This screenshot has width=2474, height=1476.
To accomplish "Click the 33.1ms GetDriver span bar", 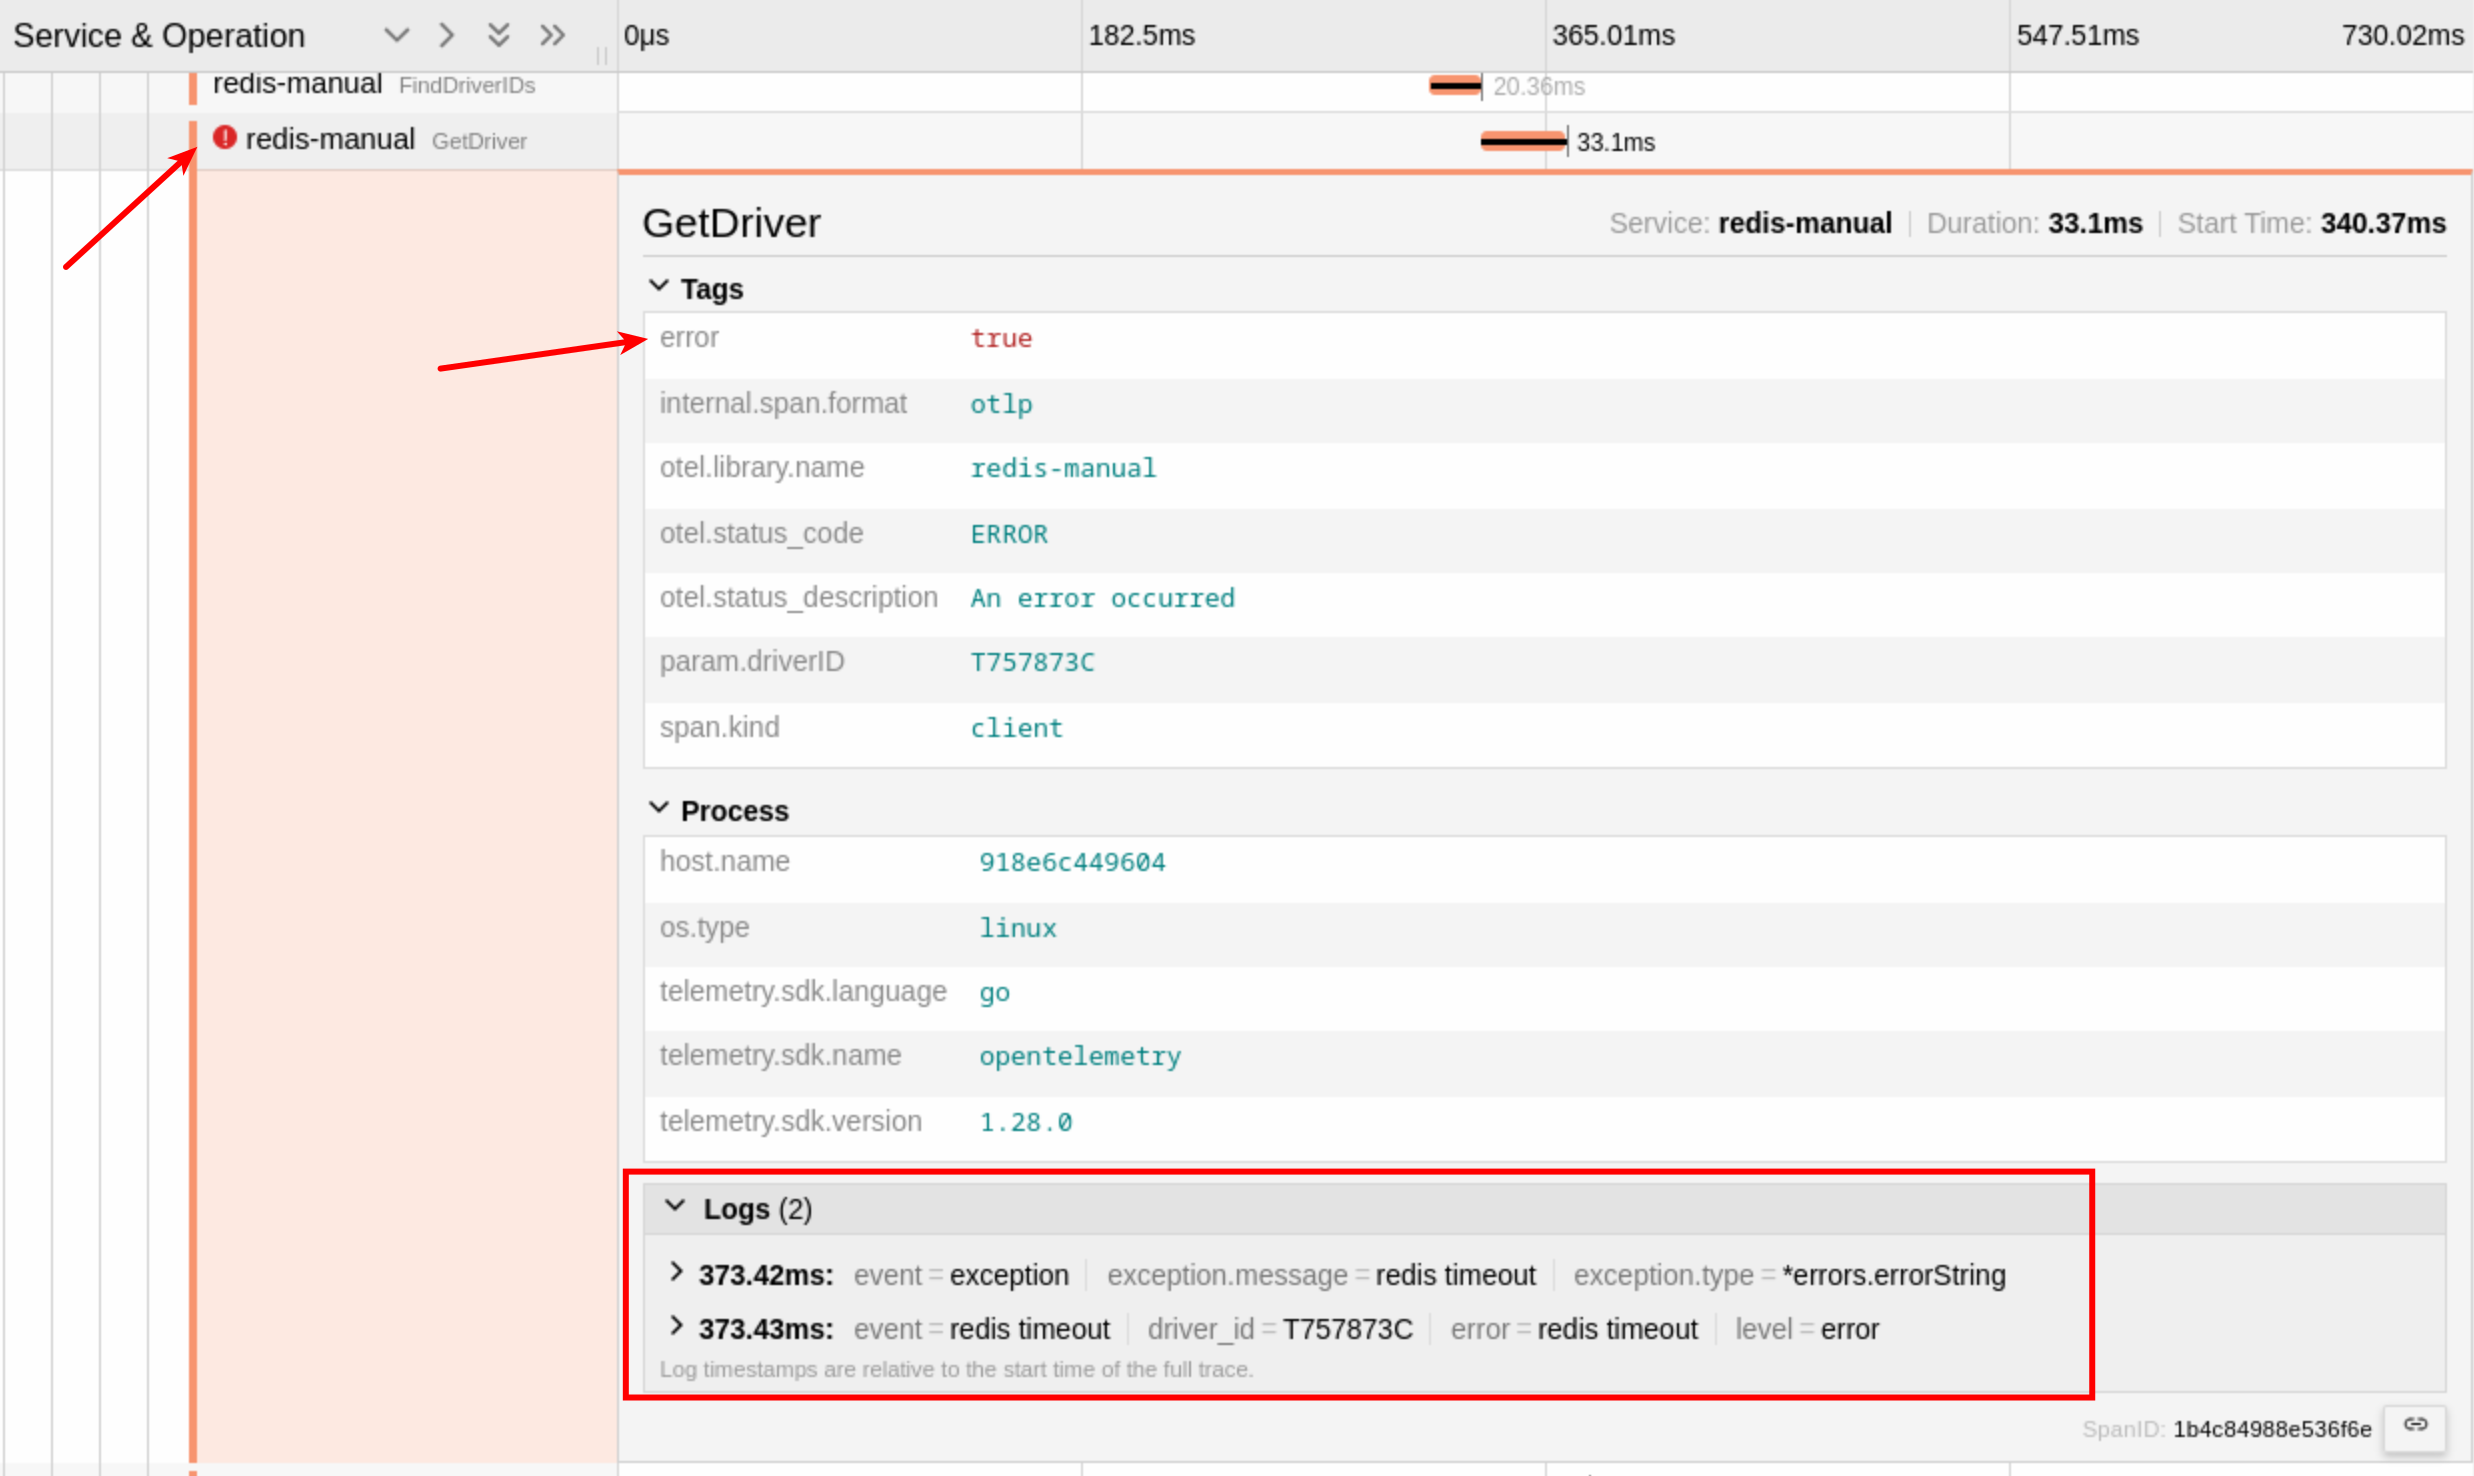I will click(x=1523, y=142).
